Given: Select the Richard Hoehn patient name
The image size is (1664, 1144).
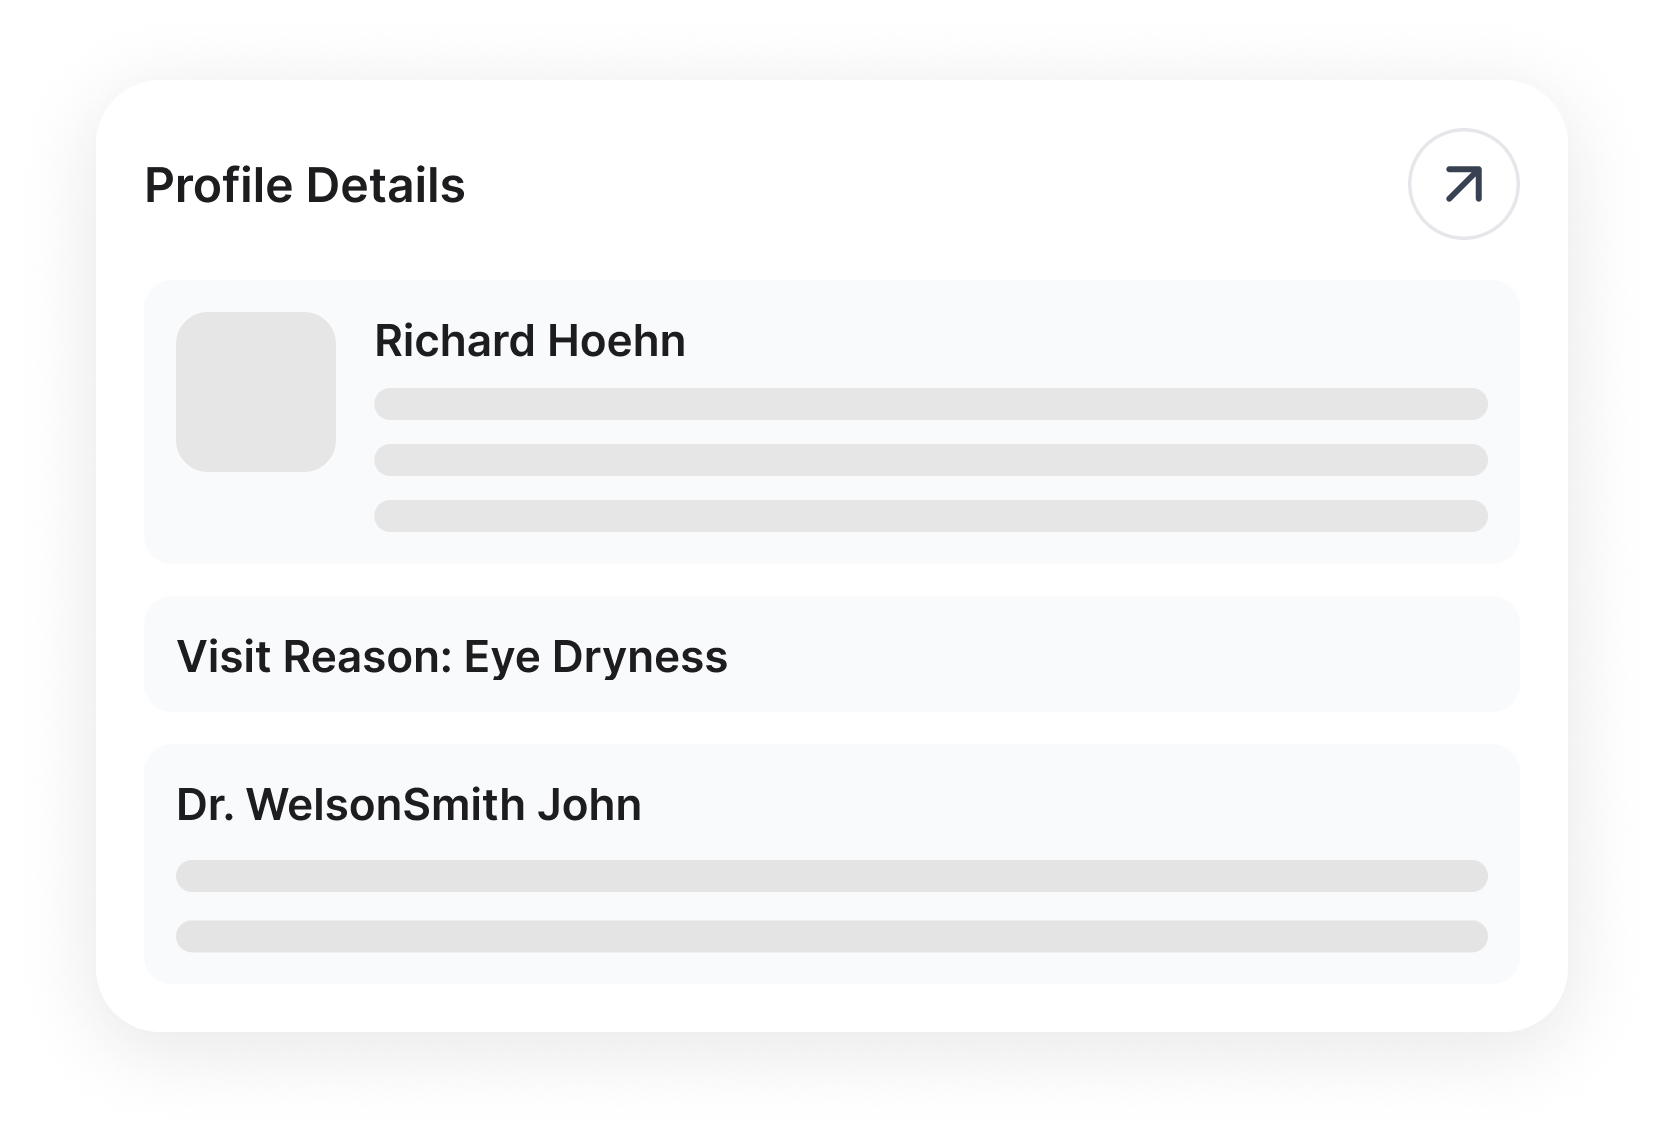Looking at the screenshot, I should pyautogui.click(x=529, y=341).
